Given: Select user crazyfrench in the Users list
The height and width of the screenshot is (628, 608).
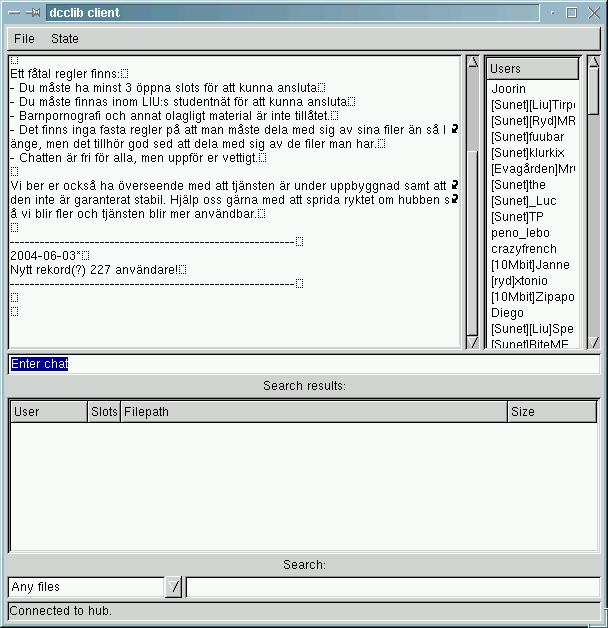Looking at the screenshot, I should coord(524,249).
